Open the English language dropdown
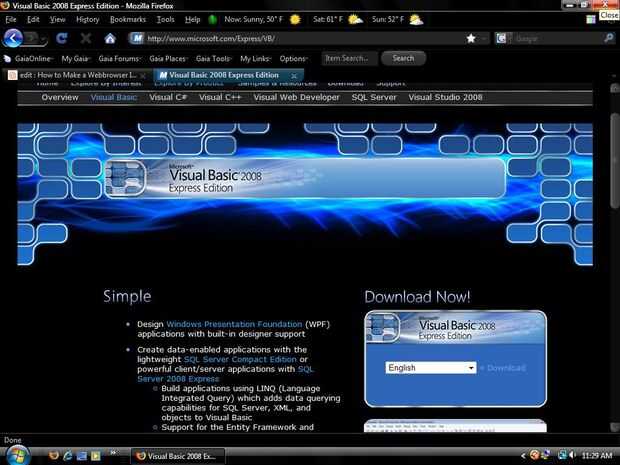The width and height of the screenshot is (620, 465). pos(431,368)
